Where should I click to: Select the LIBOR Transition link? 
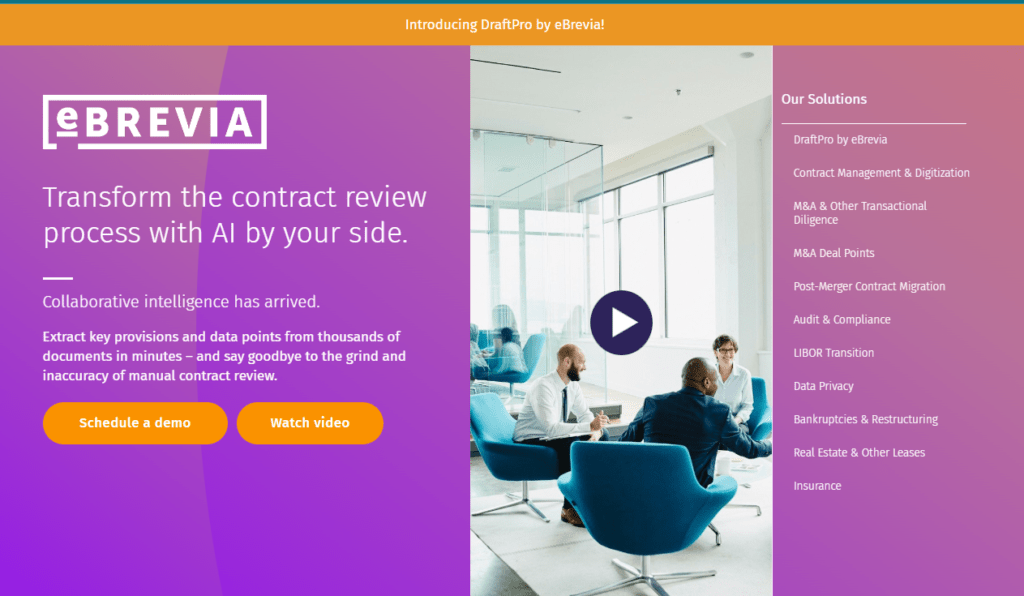click(833, 353)
